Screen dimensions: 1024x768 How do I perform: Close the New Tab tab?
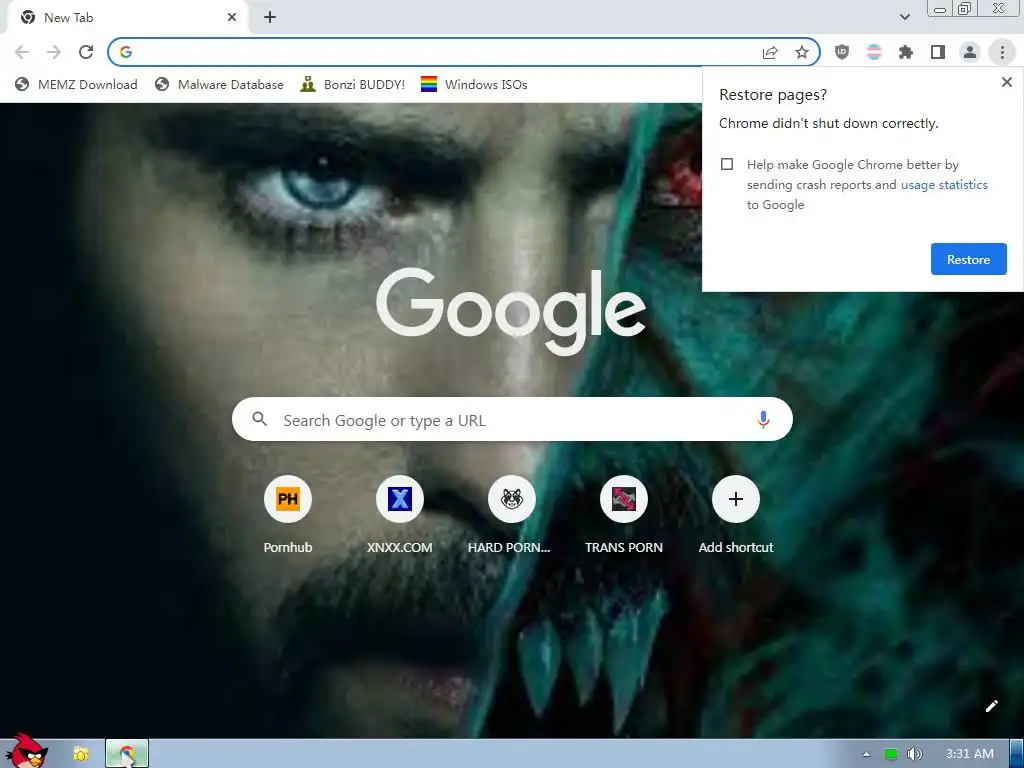point(232,18)
